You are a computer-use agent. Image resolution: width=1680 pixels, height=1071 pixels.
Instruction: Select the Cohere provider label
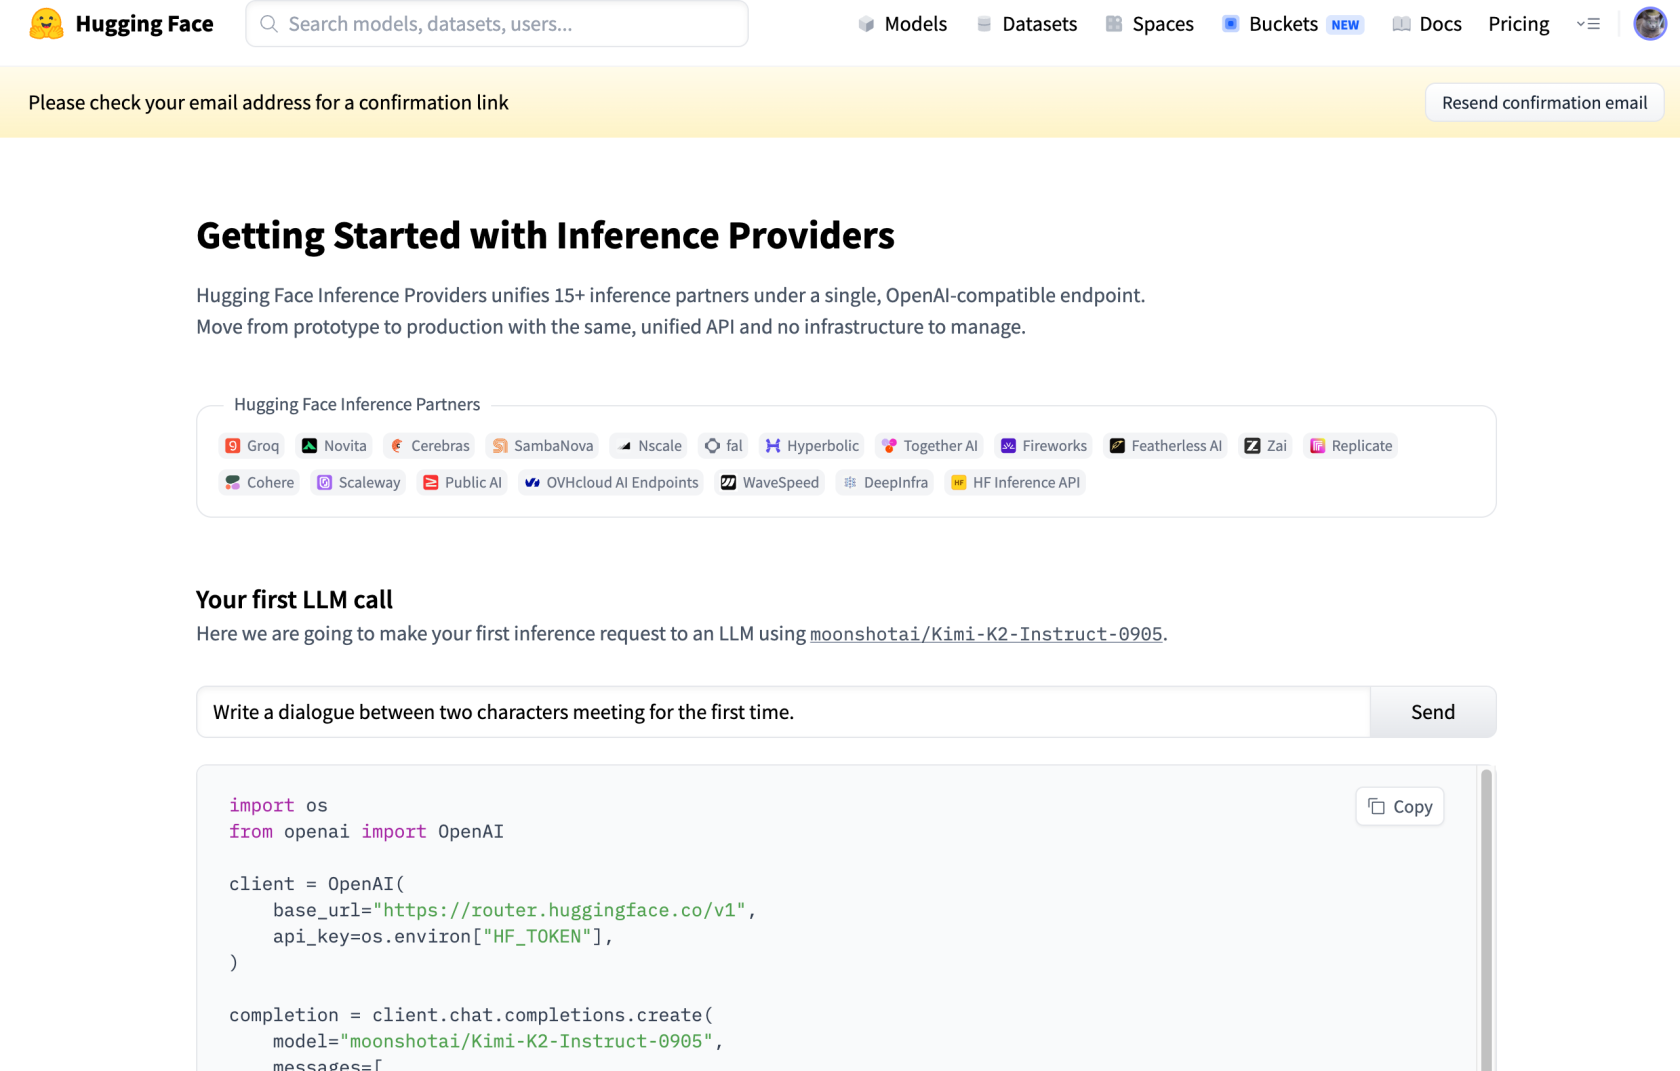[x=271, y=483]
